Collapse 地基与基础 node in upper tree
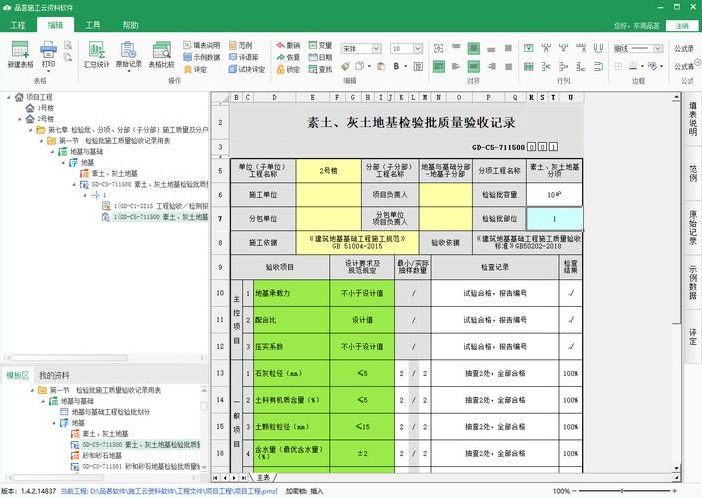The image size is (702, 498). point(52,151)
